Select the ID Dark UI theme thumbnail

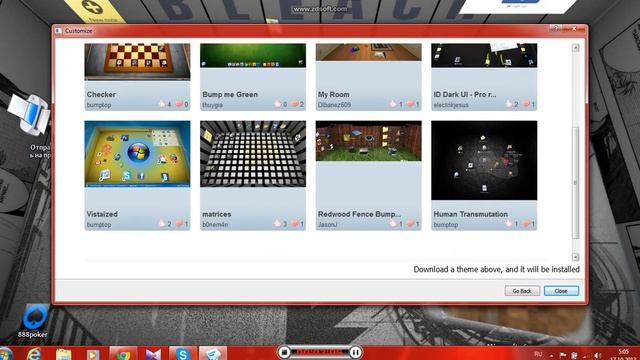(x=484, y=56)
